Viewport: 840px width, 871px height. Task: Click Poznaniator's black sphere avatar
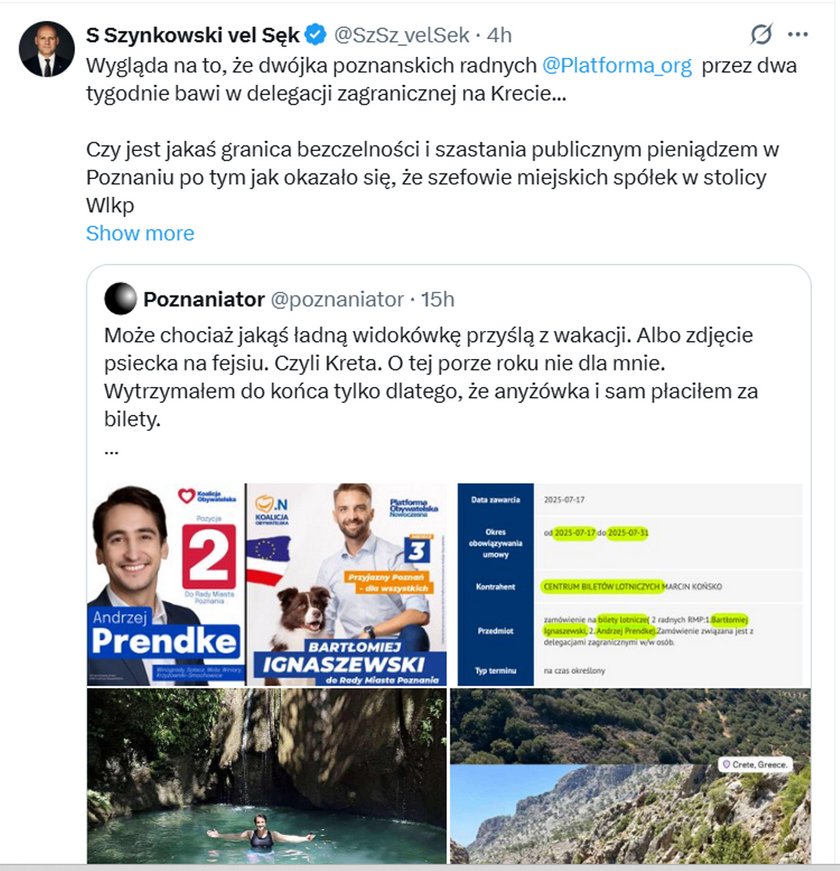(x=121, y=299)
